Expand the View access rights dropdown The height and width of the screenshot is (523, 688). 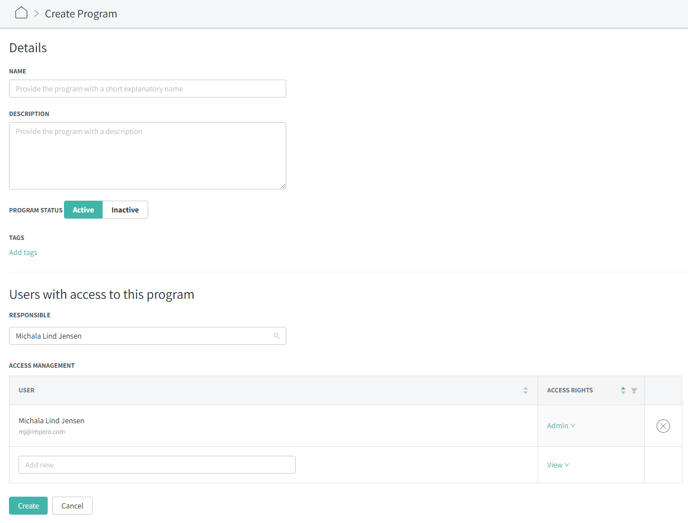click(558, 465)
